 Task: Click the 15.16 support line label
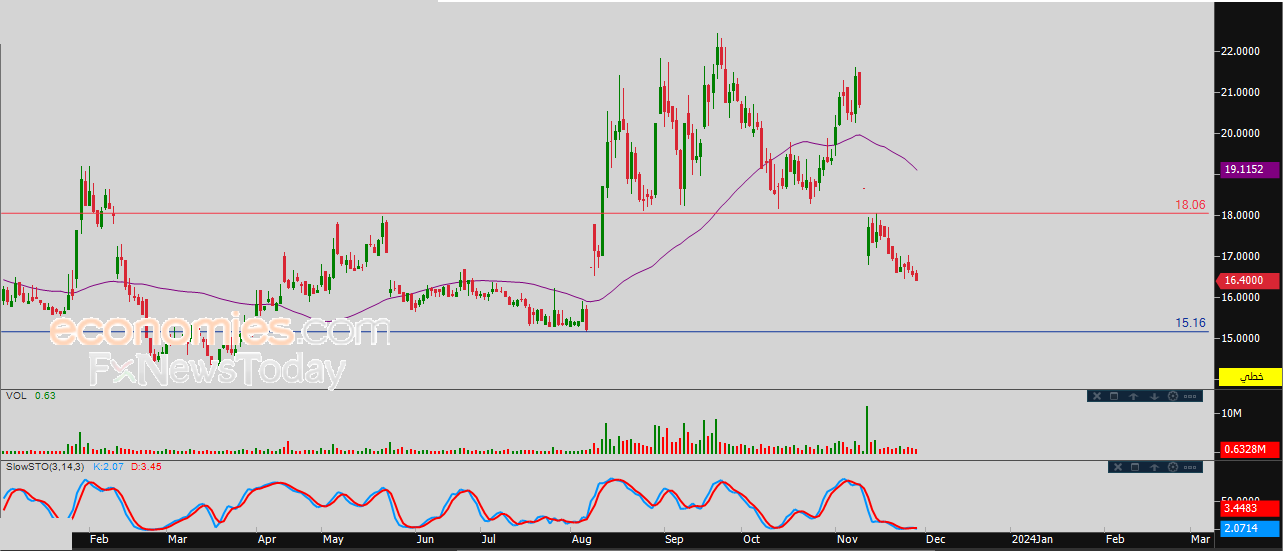pyautogui.click(x=1190, y=323)
